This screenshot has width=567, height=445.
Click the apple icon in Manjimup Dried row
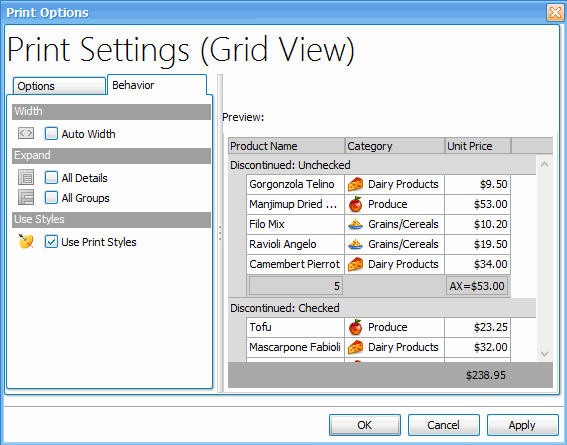pos(355,204)
